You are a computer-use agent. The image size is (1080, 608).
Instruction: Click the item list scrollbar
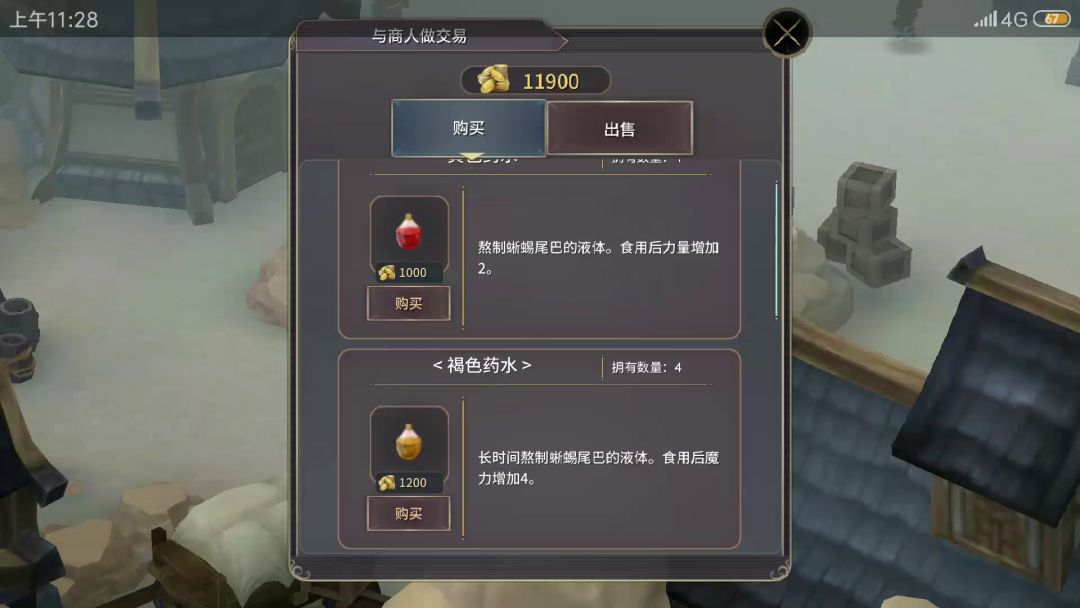[x=776, y=250]
